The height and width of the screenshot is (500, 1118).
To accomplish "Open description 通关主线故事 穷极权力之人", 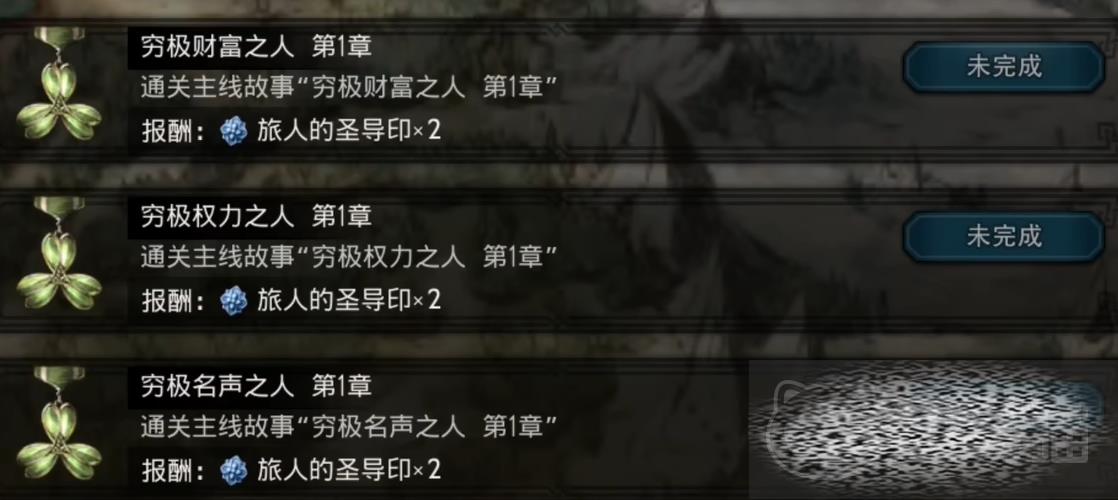I will (349, 257).
